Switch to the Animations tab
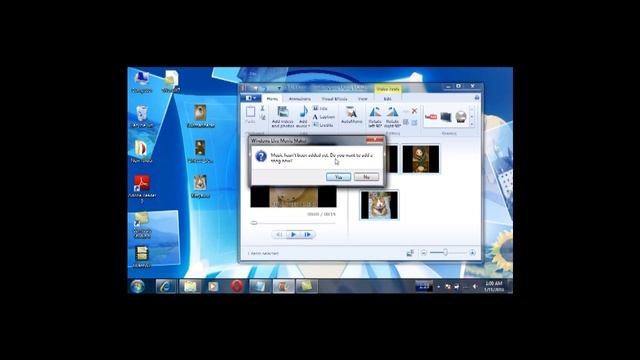 pos(300,99)
